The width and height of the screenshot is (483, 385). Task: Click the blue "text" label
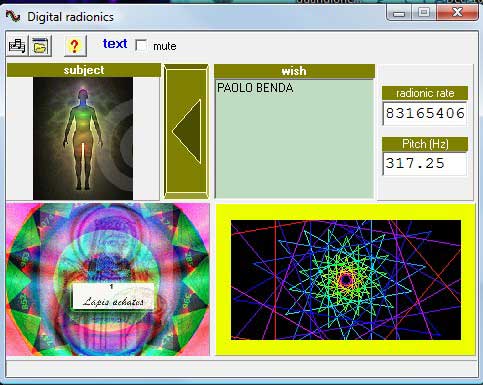click(x=115, y=44)
